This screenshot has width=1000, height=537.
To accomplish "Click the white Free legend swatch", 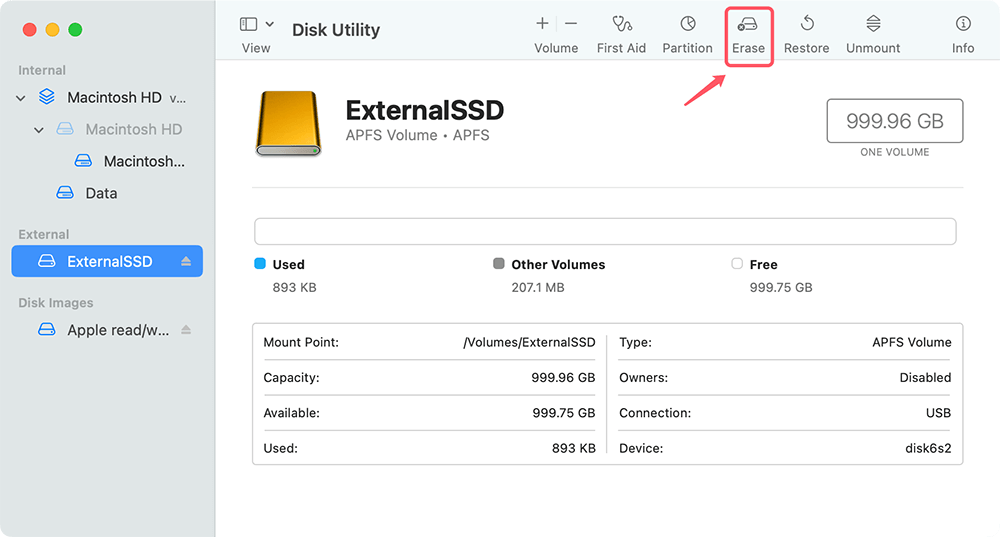I will click(x=737, y=264).
